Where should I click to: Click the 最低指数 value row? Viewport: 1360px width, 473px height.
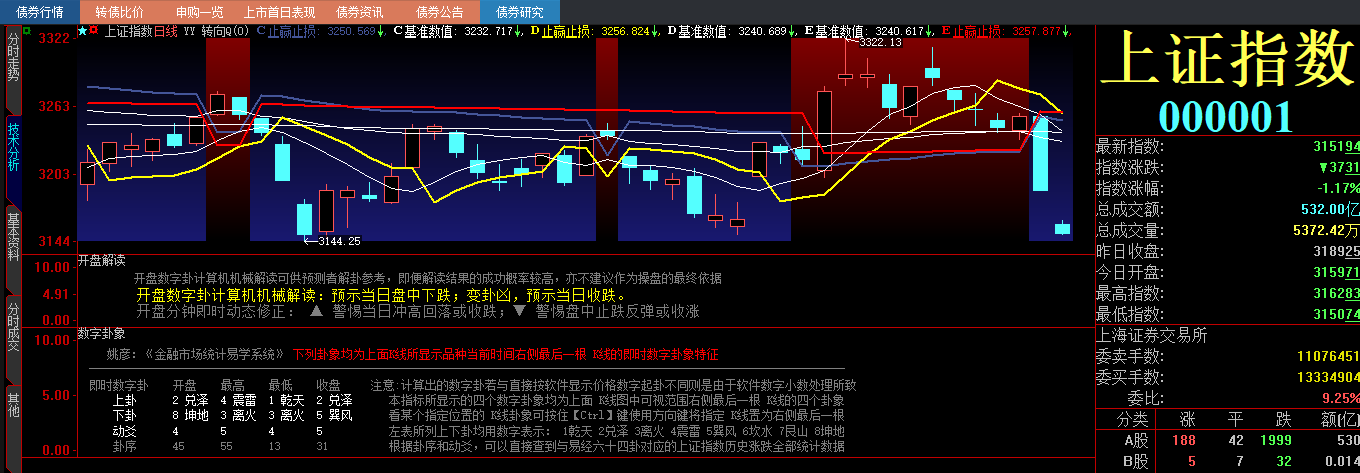[x=1228, y=314]
